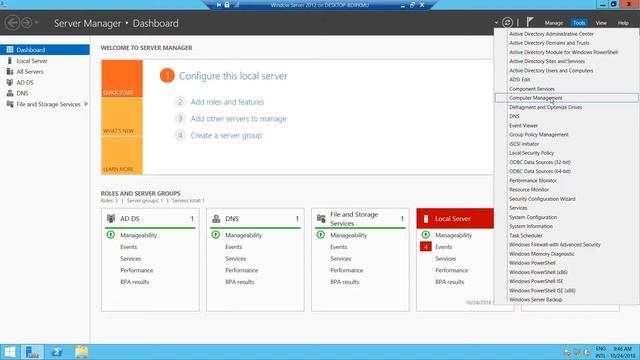Open the View menu

pyautogui.click(x=601, y=23)
